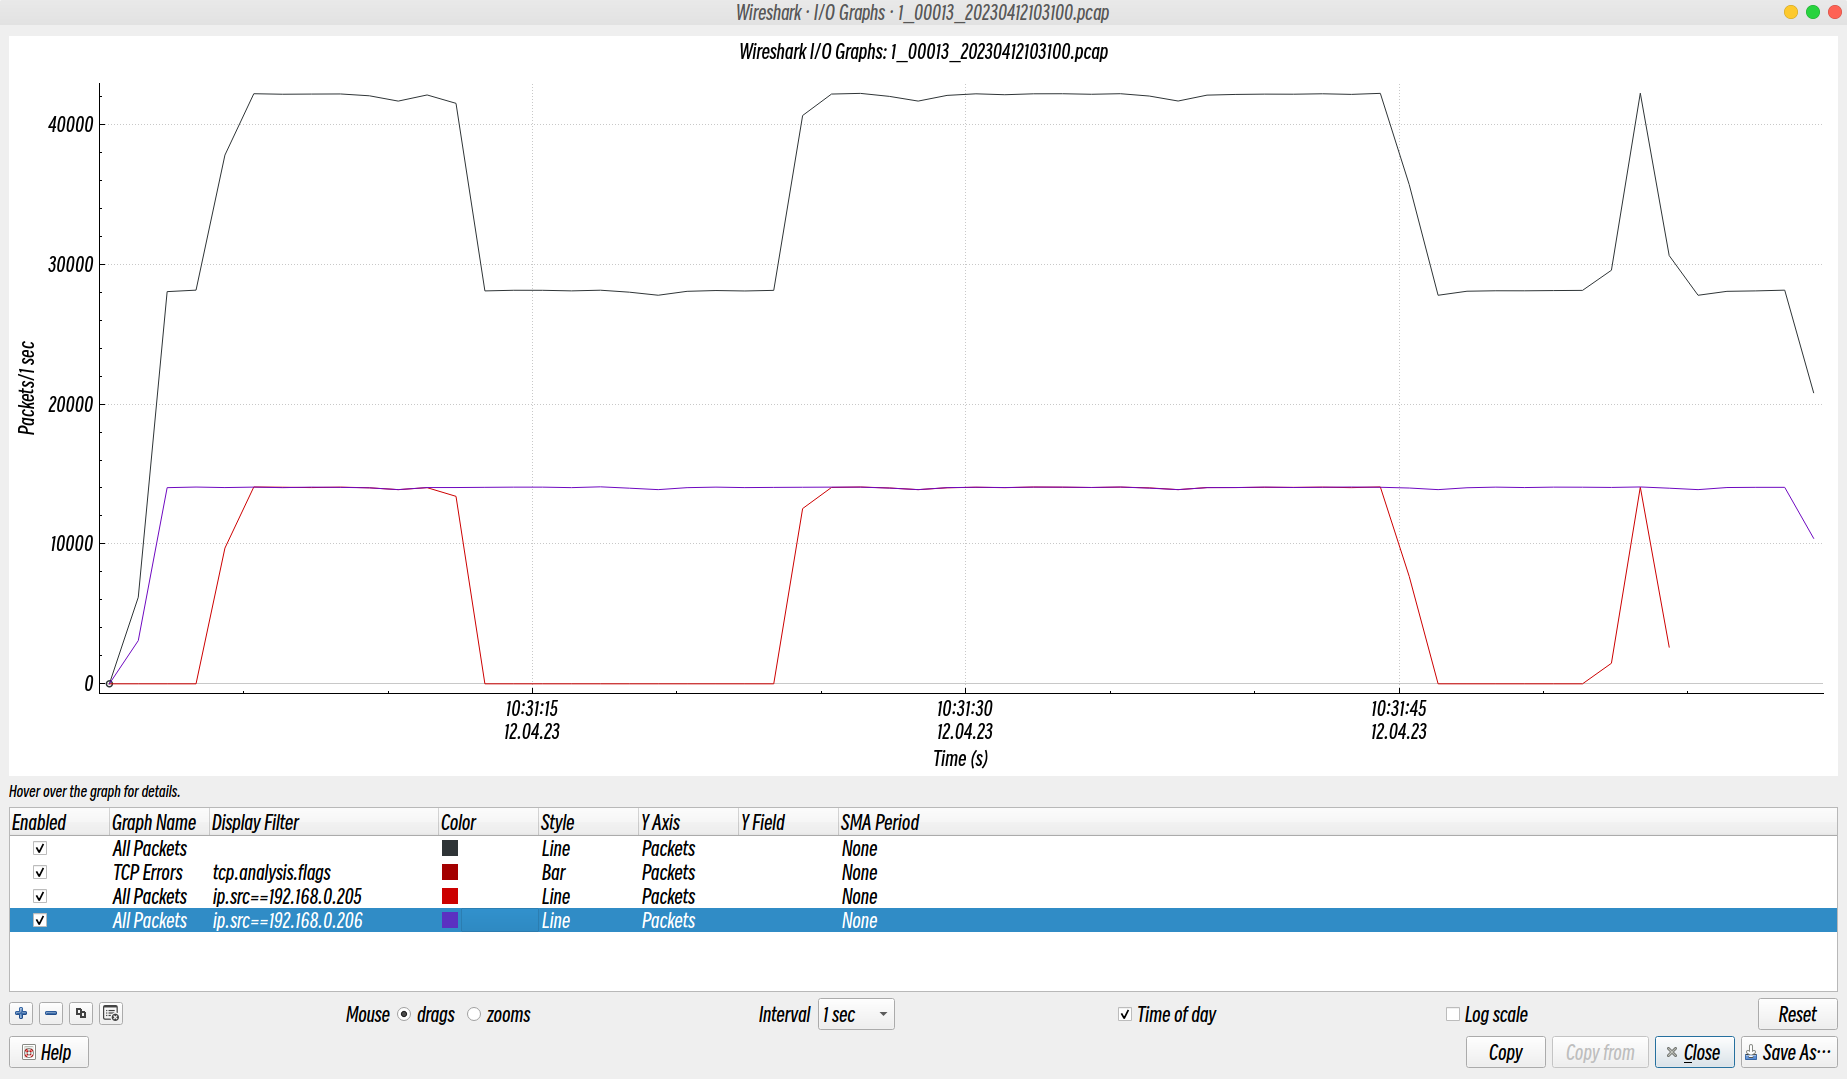Click the tcp.analysis.flags filter text

coord(272,872)
